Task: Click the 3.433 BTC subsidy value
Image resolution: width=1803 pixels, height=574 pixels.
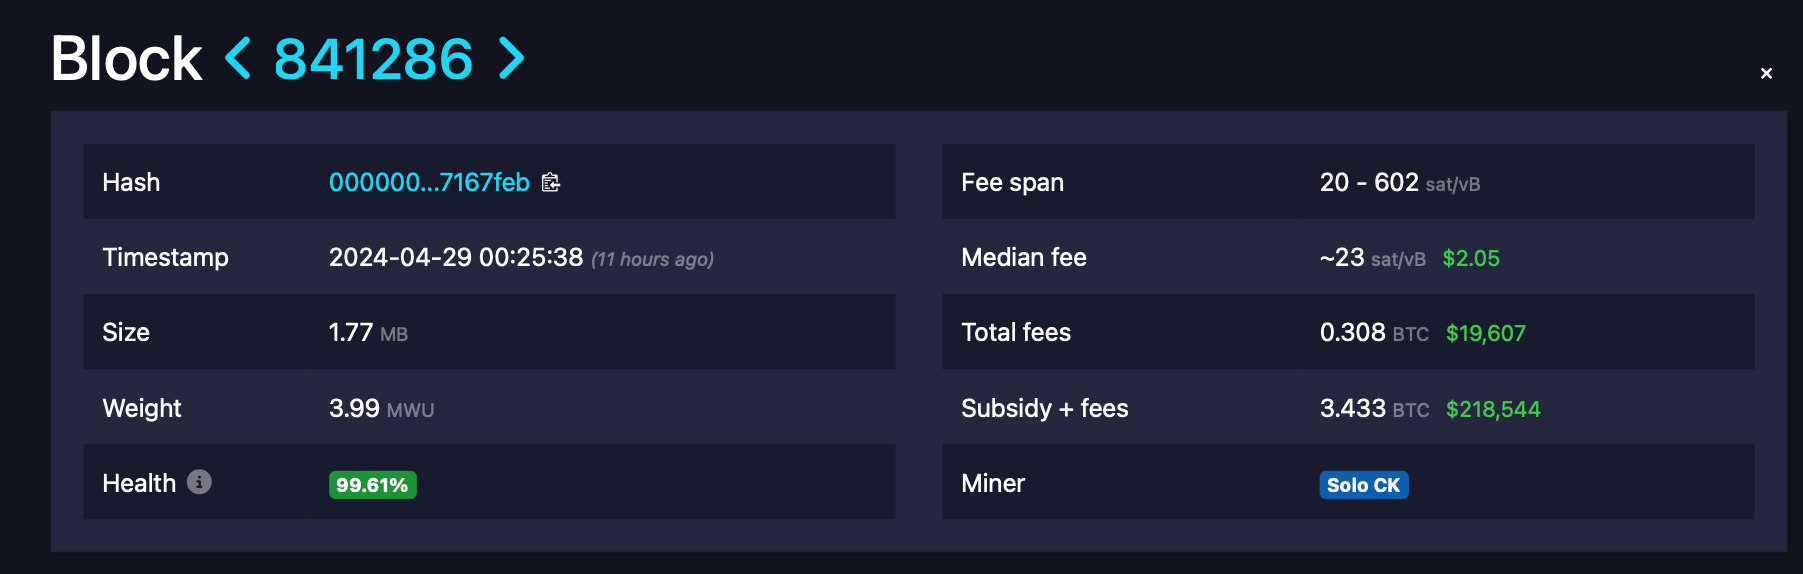Action: click(1373, 409)
